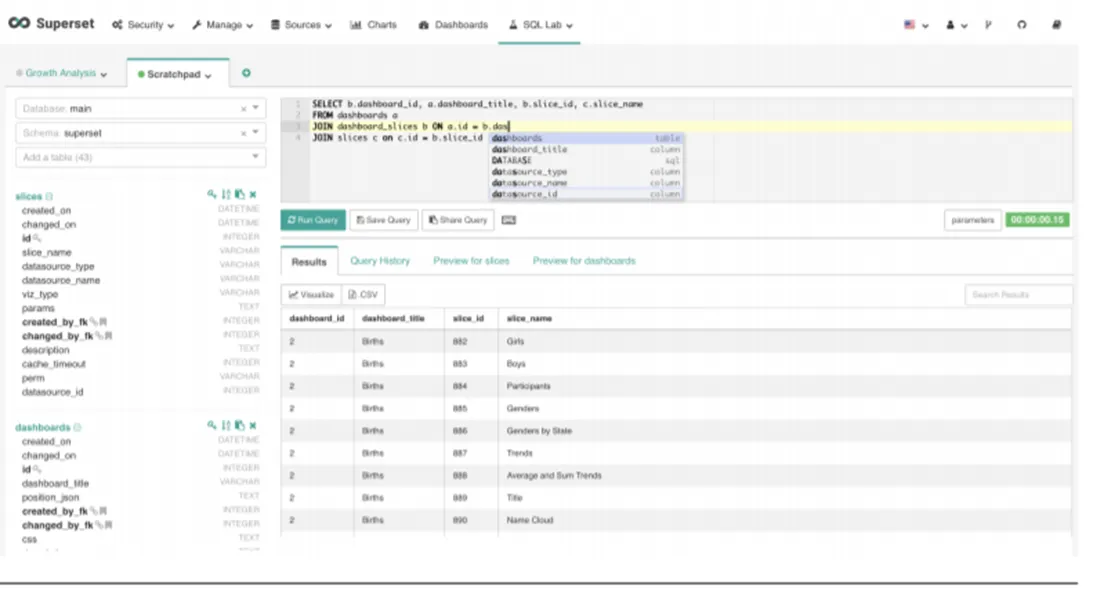Screen dimensions: 1093x596
Task: Click the keyboard icon beside Share Query
Action: [509, 220]
